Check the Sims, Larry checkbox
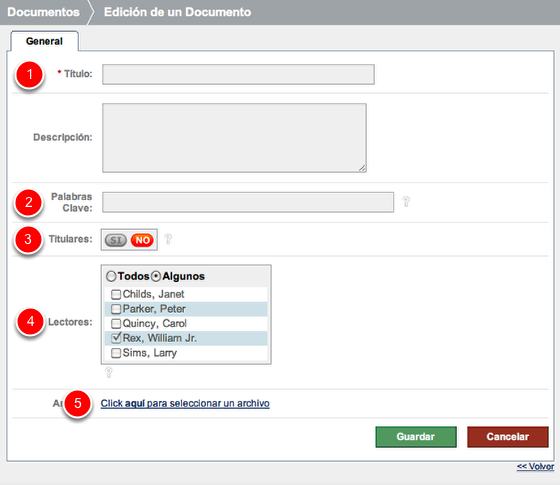 coord(116,353)
